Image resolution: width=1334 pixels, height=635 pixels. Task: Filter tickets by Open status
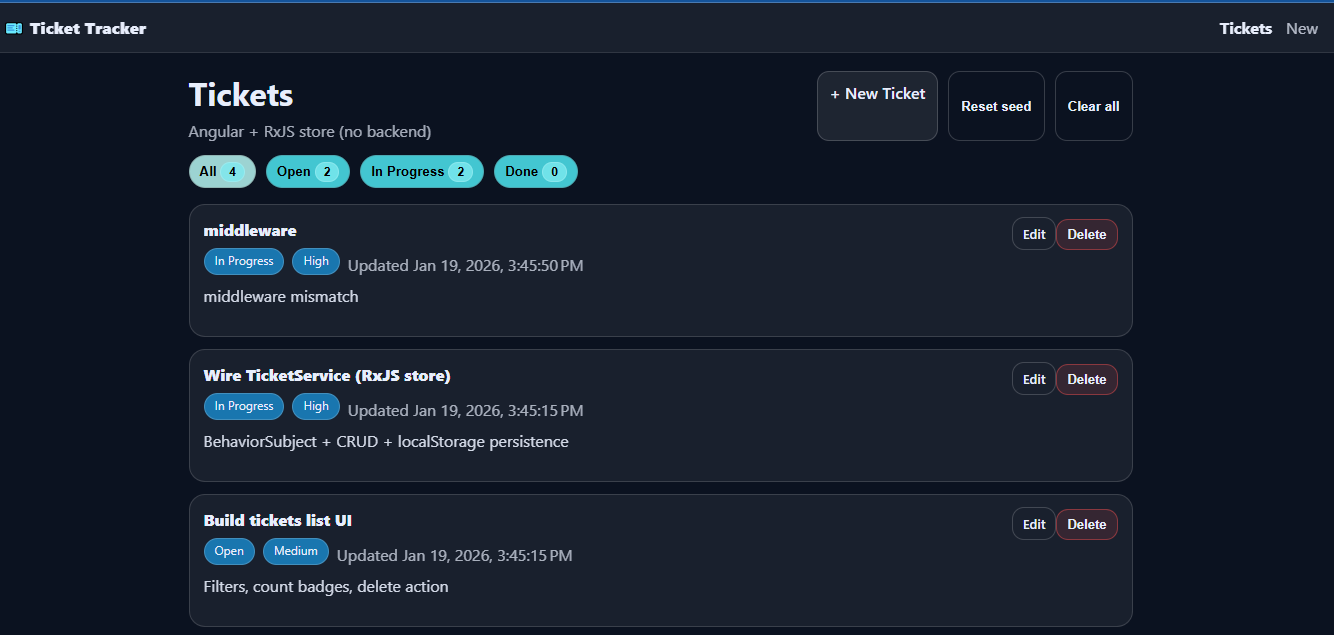click(x=307, y=171)
